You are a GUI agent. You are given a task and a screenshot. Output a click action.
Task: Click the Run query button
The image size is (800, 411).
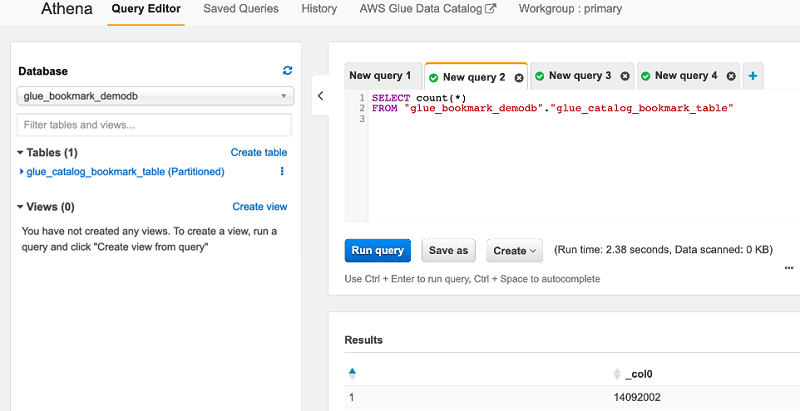pyautogui.click(x=378, y=250)
